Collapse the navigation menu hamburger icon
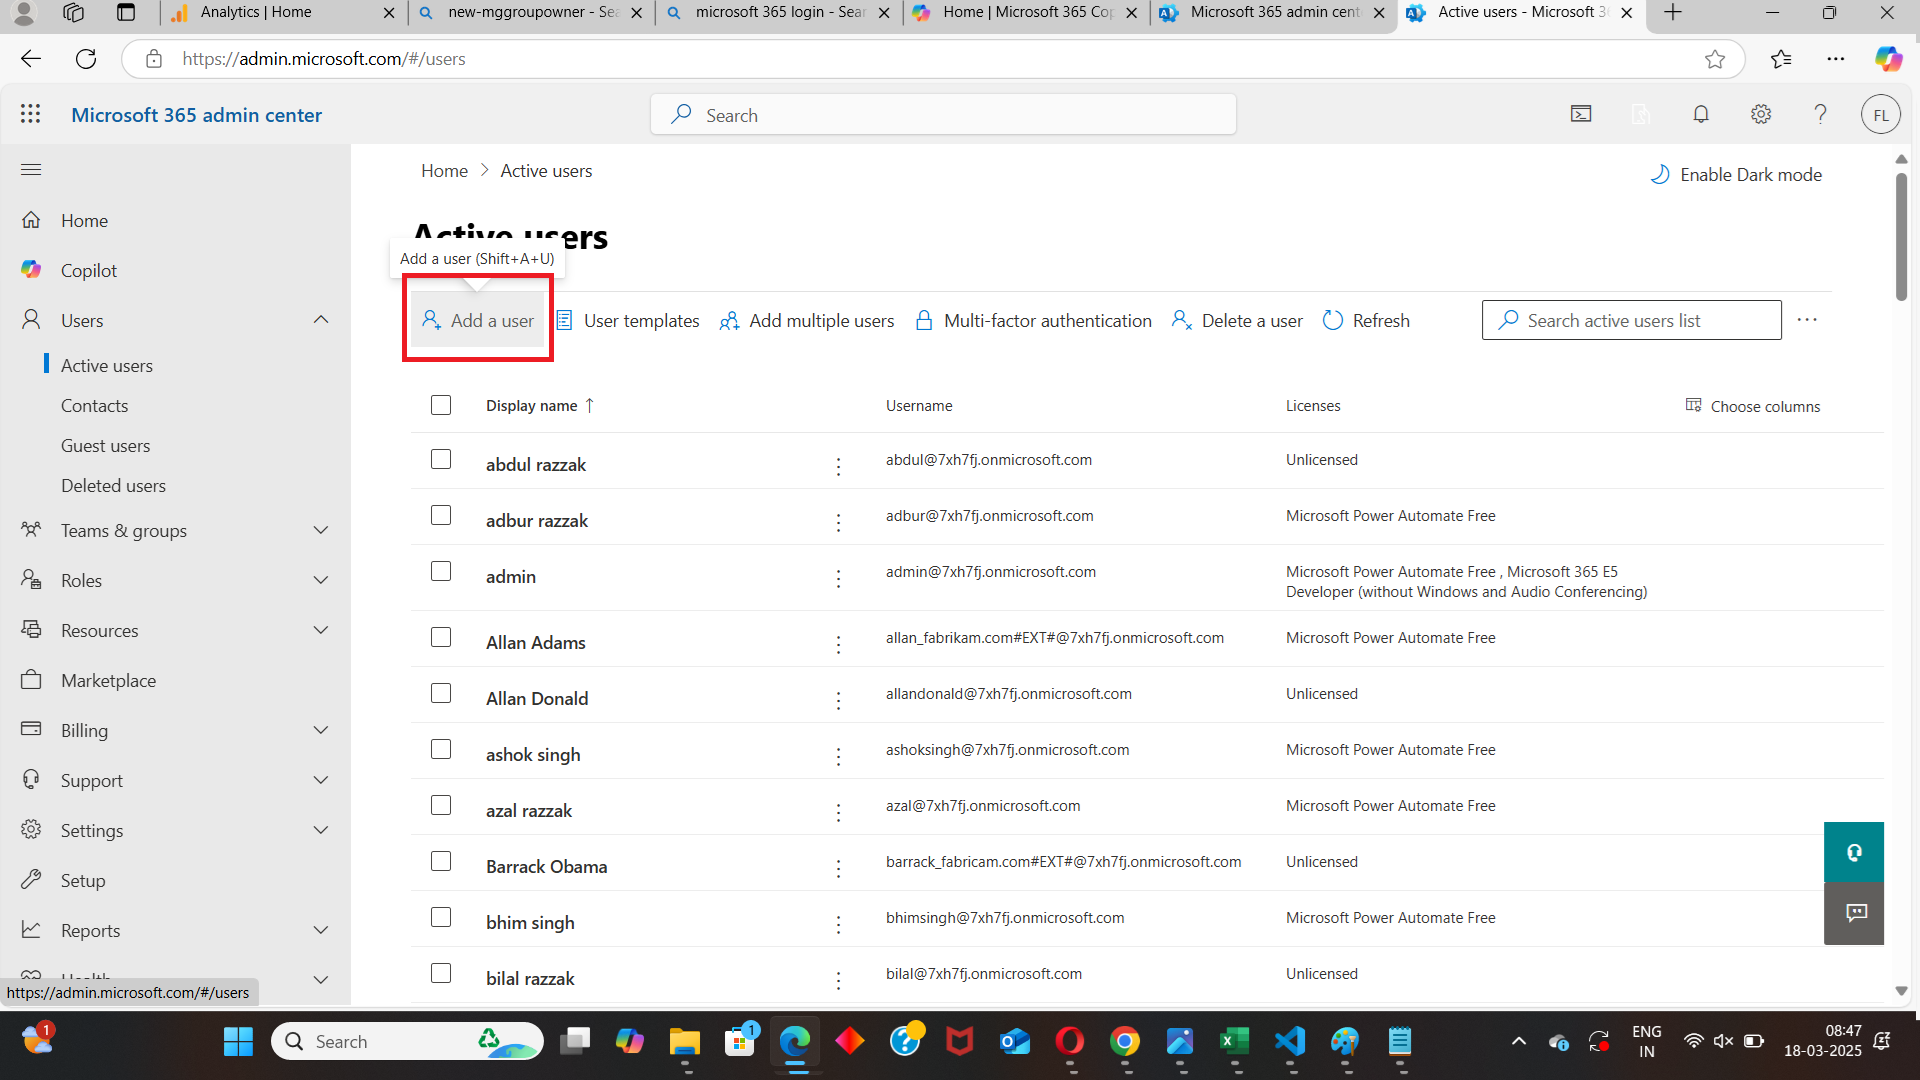 [30, 169]
